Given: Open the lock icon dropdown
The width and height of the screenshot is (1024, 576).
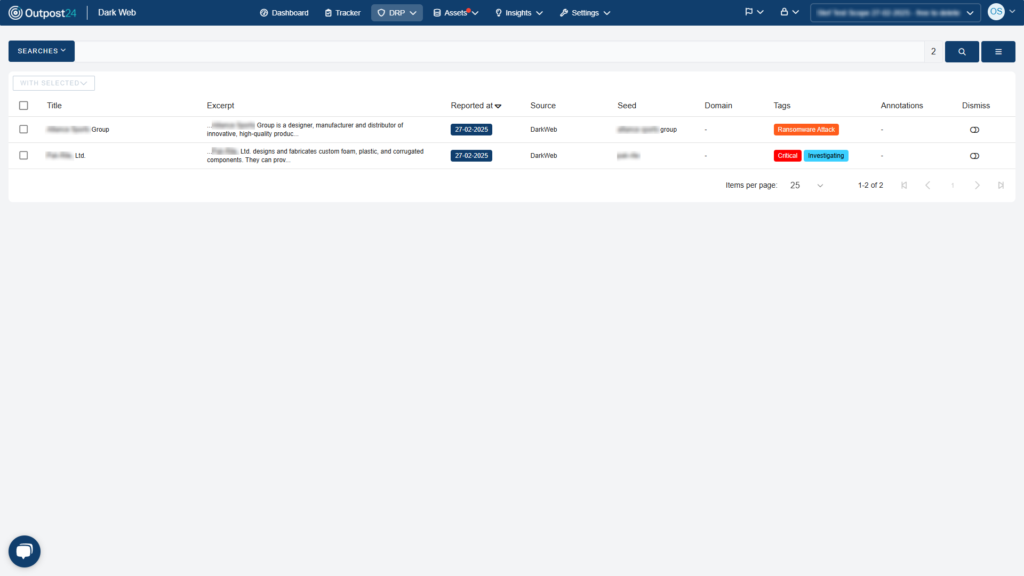Looking at the screenshot, I should coord(789,12).
